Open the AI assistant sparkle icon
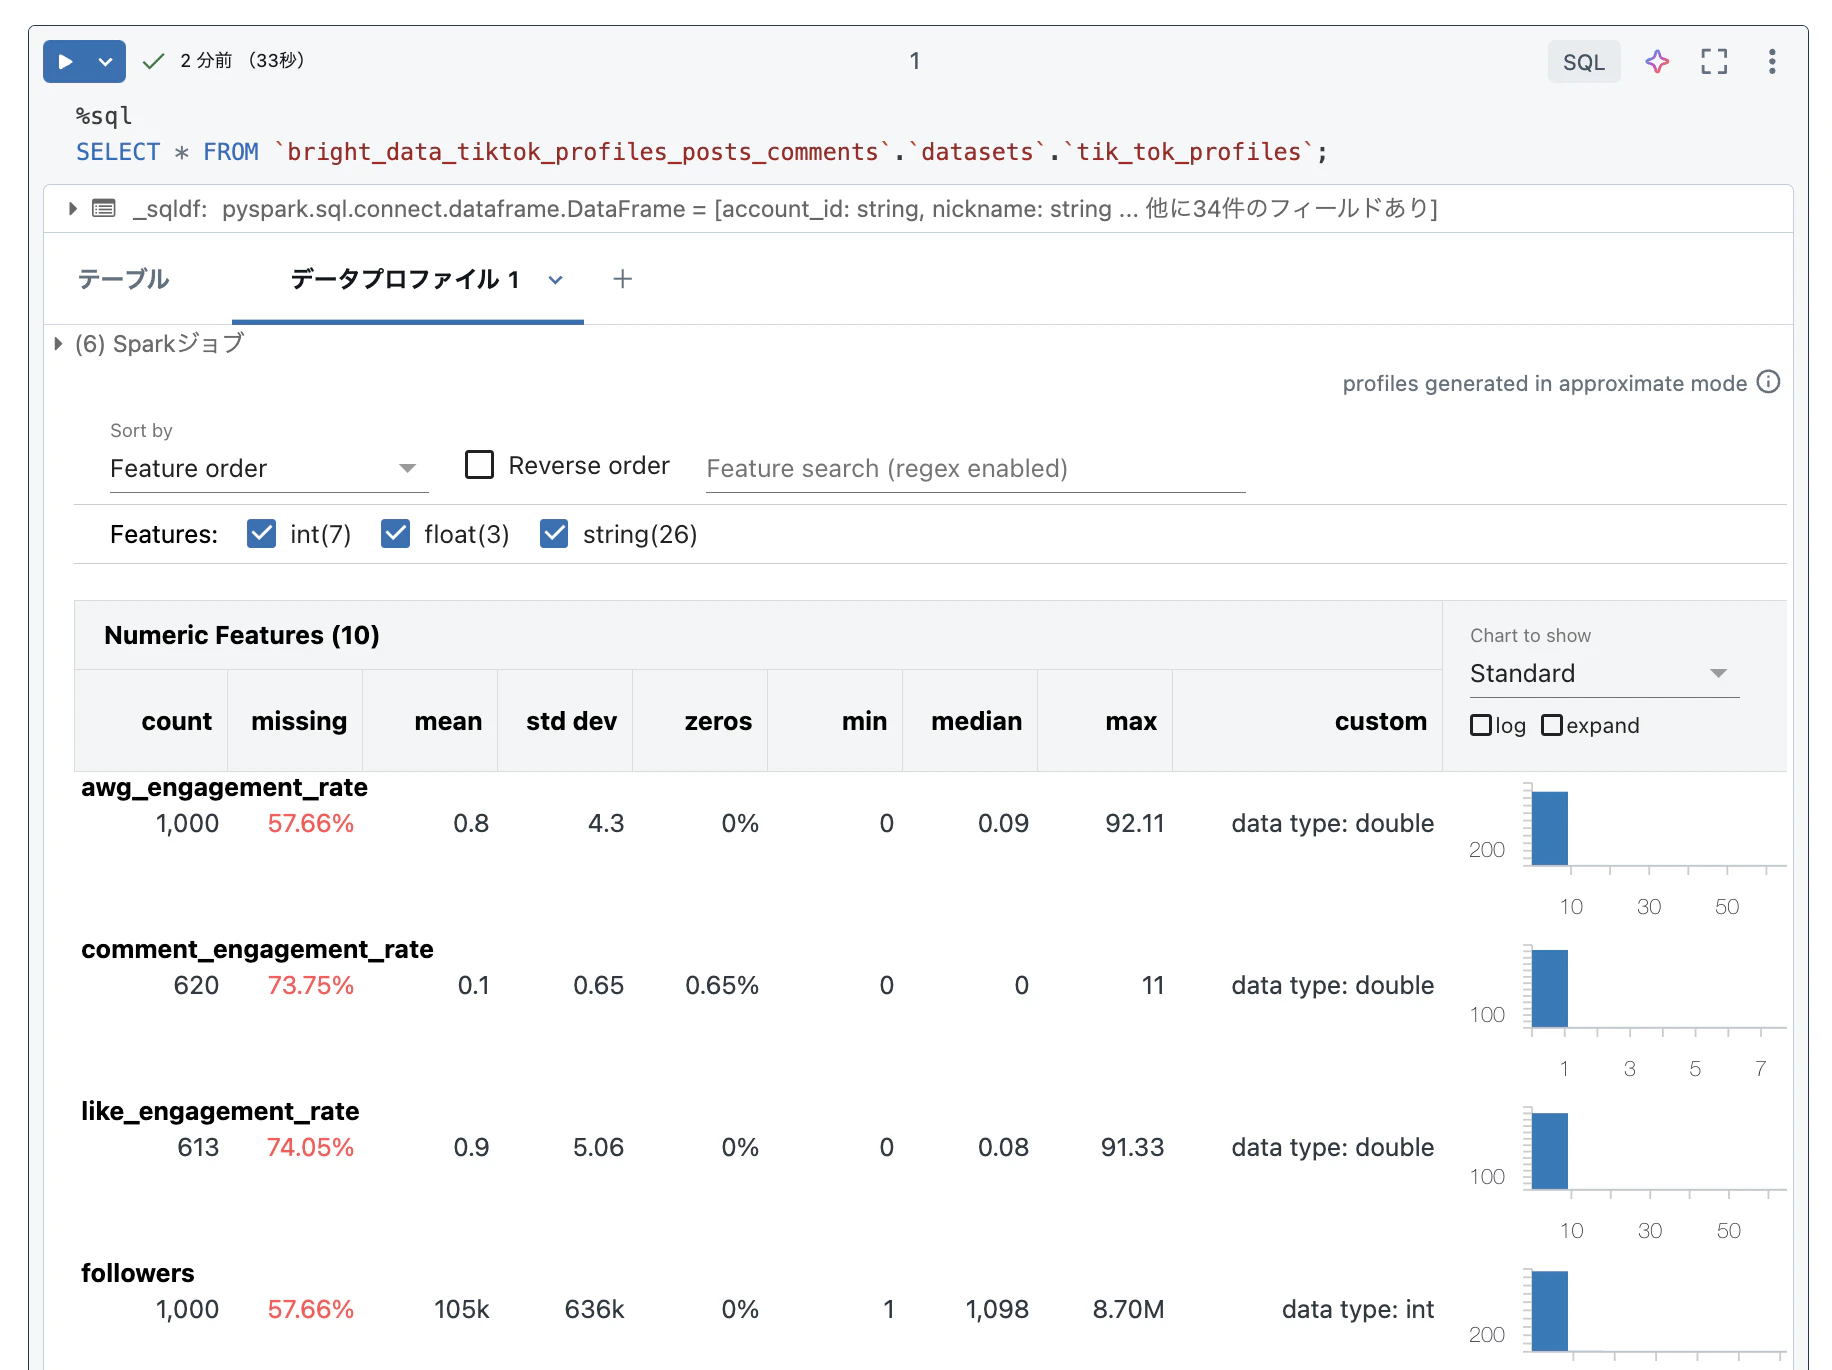1832x1370 pixels. pos(1657,62)
